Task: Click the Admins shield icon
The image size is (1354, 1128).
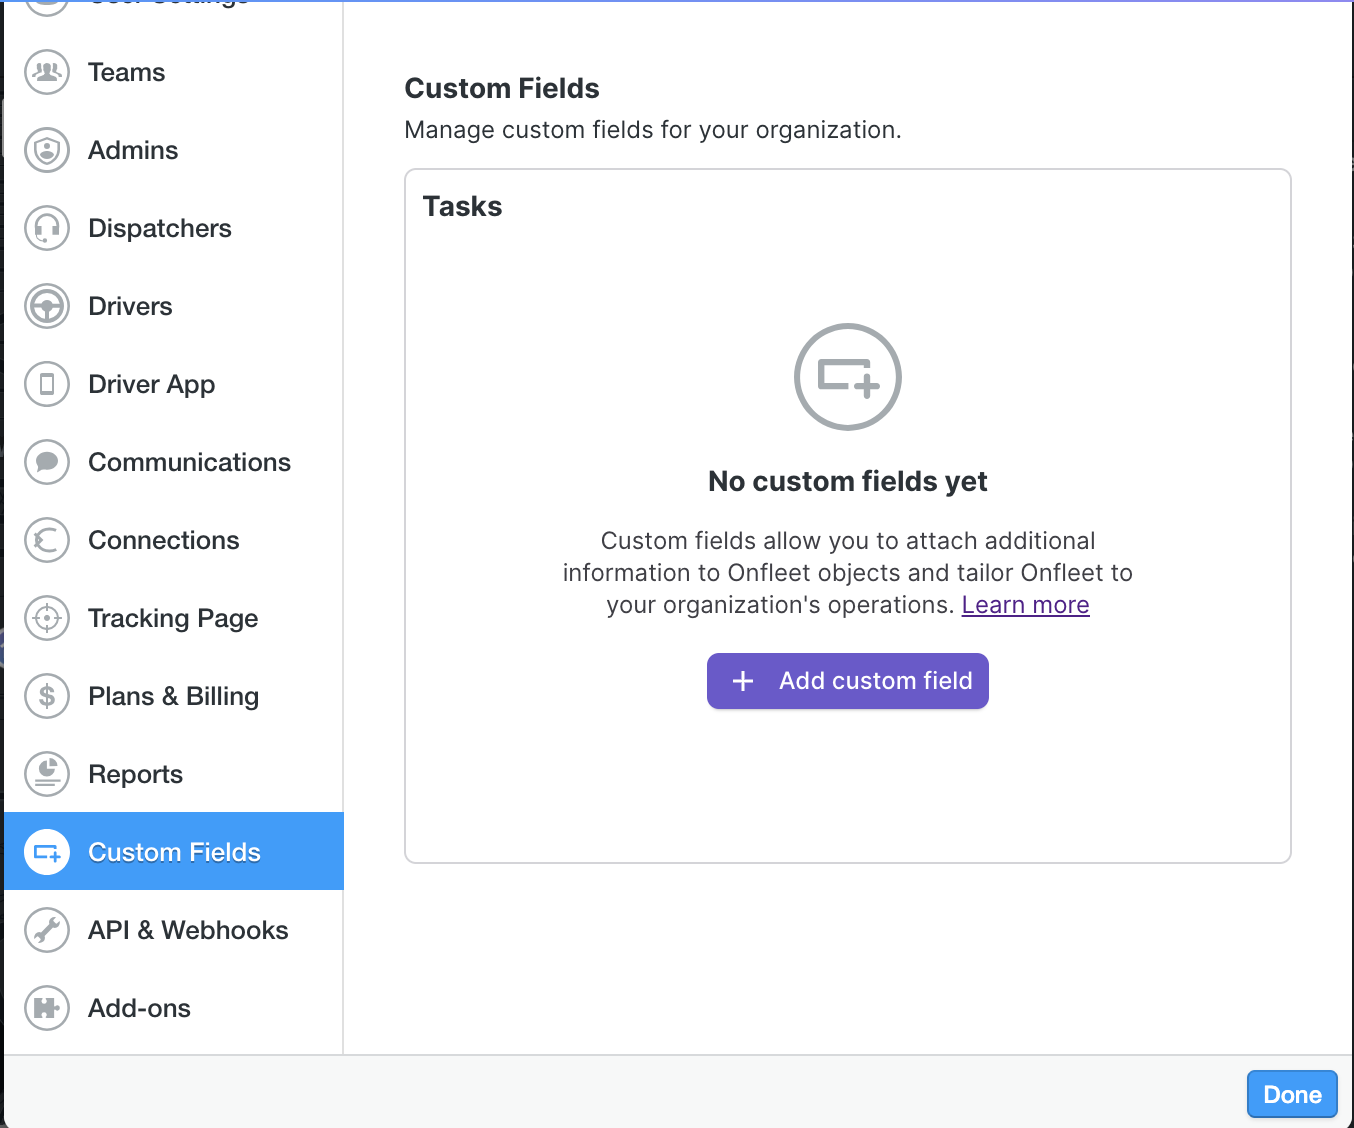Action: coord(47,150)
